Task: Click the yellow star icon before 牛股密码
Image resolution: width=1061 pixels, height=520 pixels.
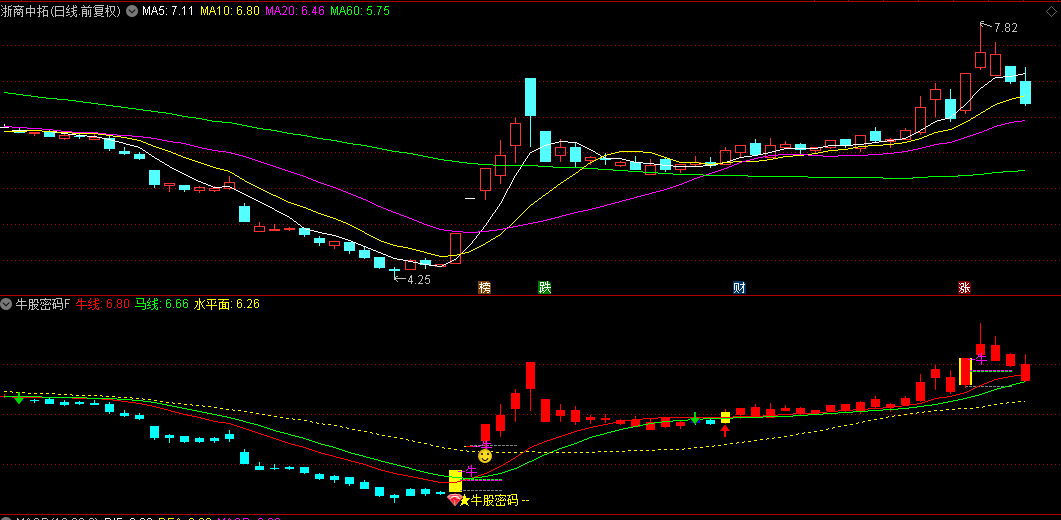Action: click(x=465, y=500)
